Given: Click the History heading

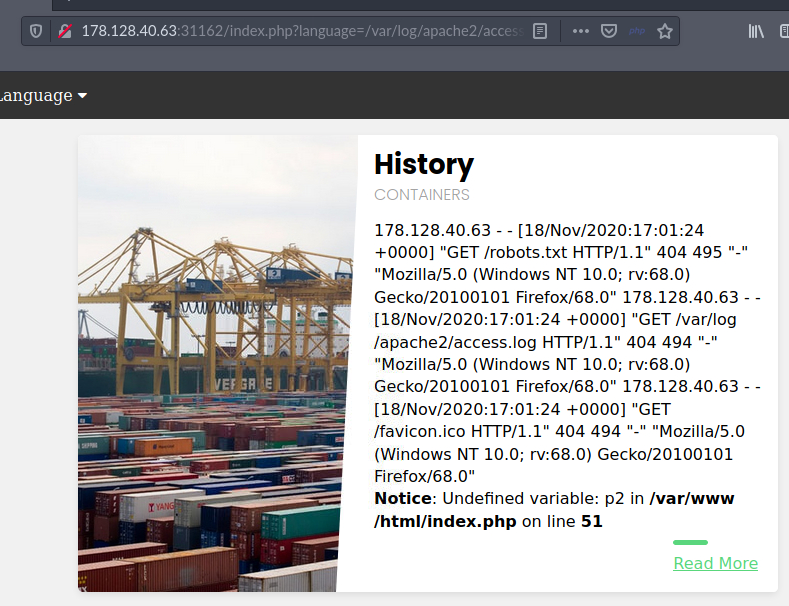Looking at the screenshot, I should click(423, 164).
